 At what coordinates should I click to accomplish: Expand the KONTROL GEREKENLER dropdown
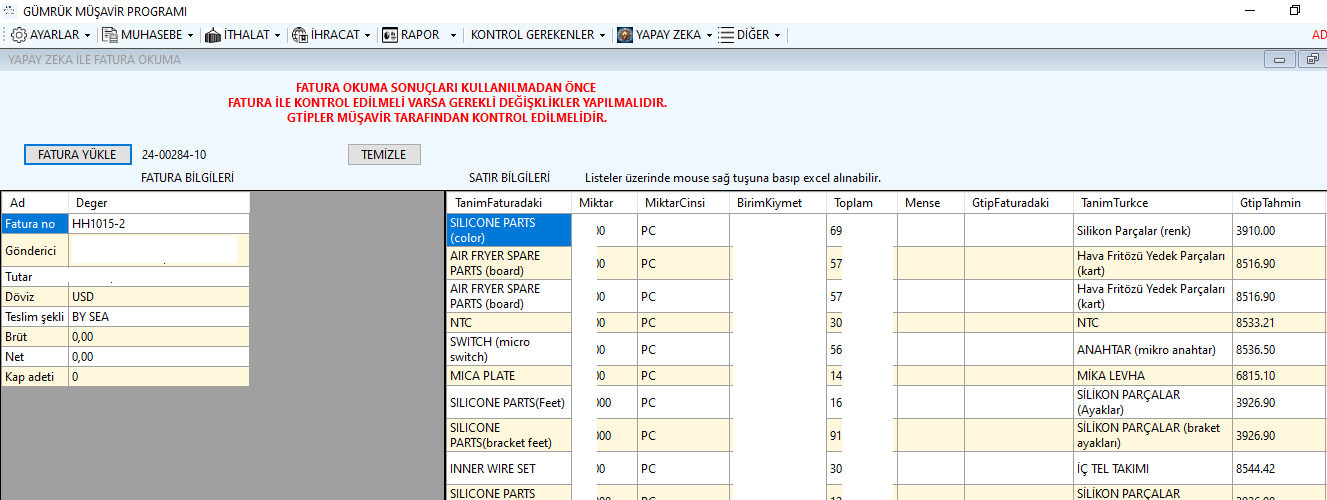tap(538, 35)
